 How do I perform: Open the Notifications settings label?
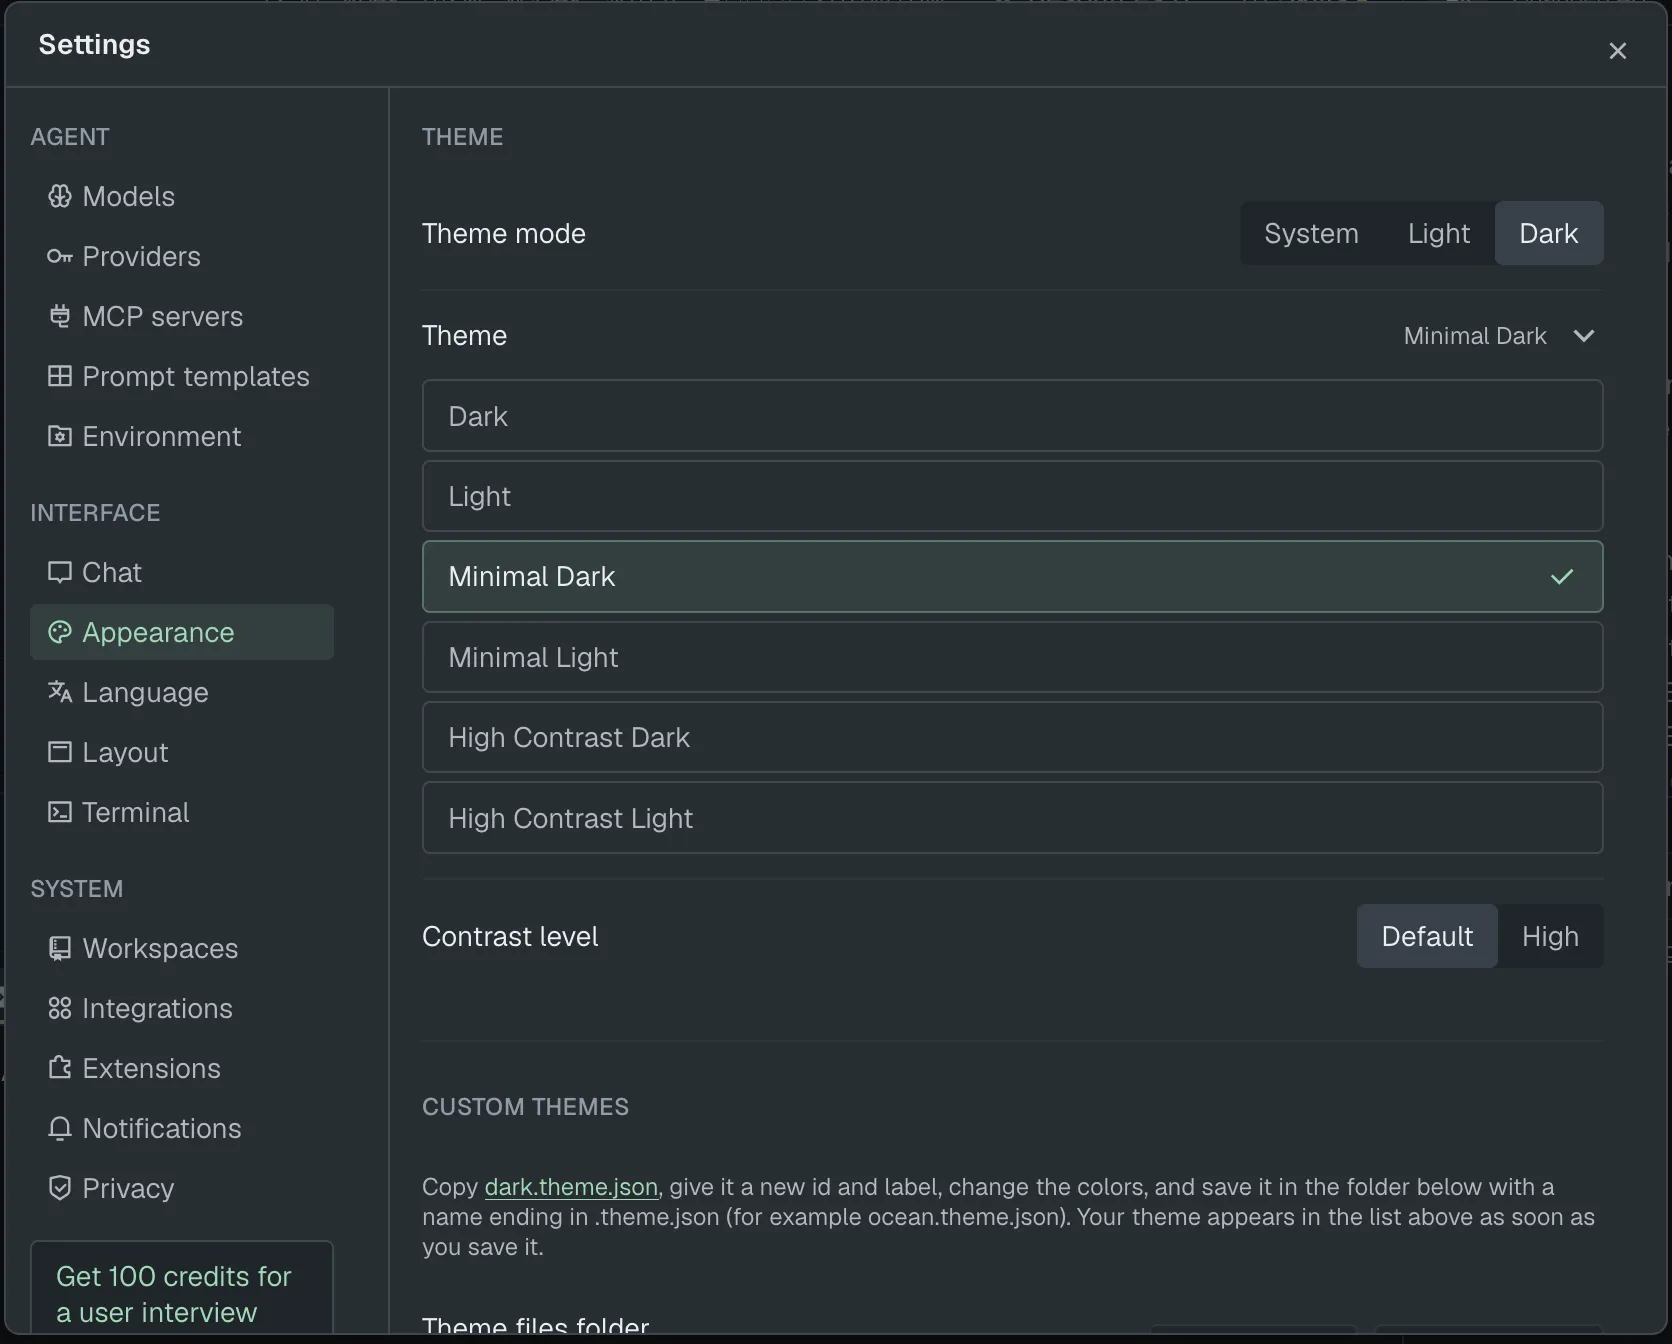pos(162,1128)
